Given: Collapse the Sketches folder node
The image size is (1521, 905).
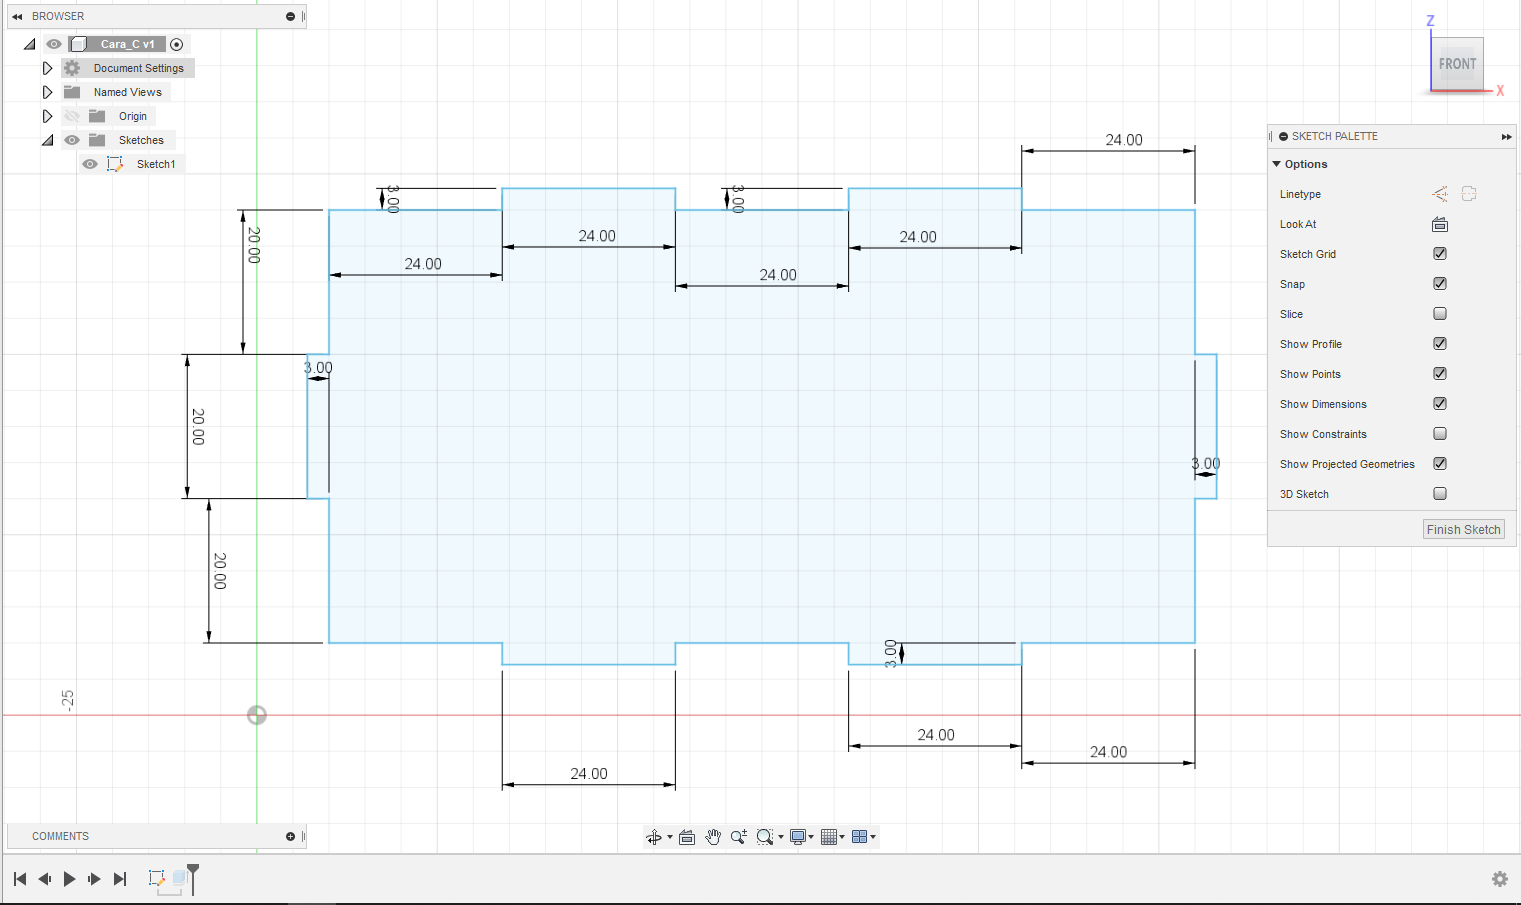Looking at the screenshot, I should click(48, 140).
